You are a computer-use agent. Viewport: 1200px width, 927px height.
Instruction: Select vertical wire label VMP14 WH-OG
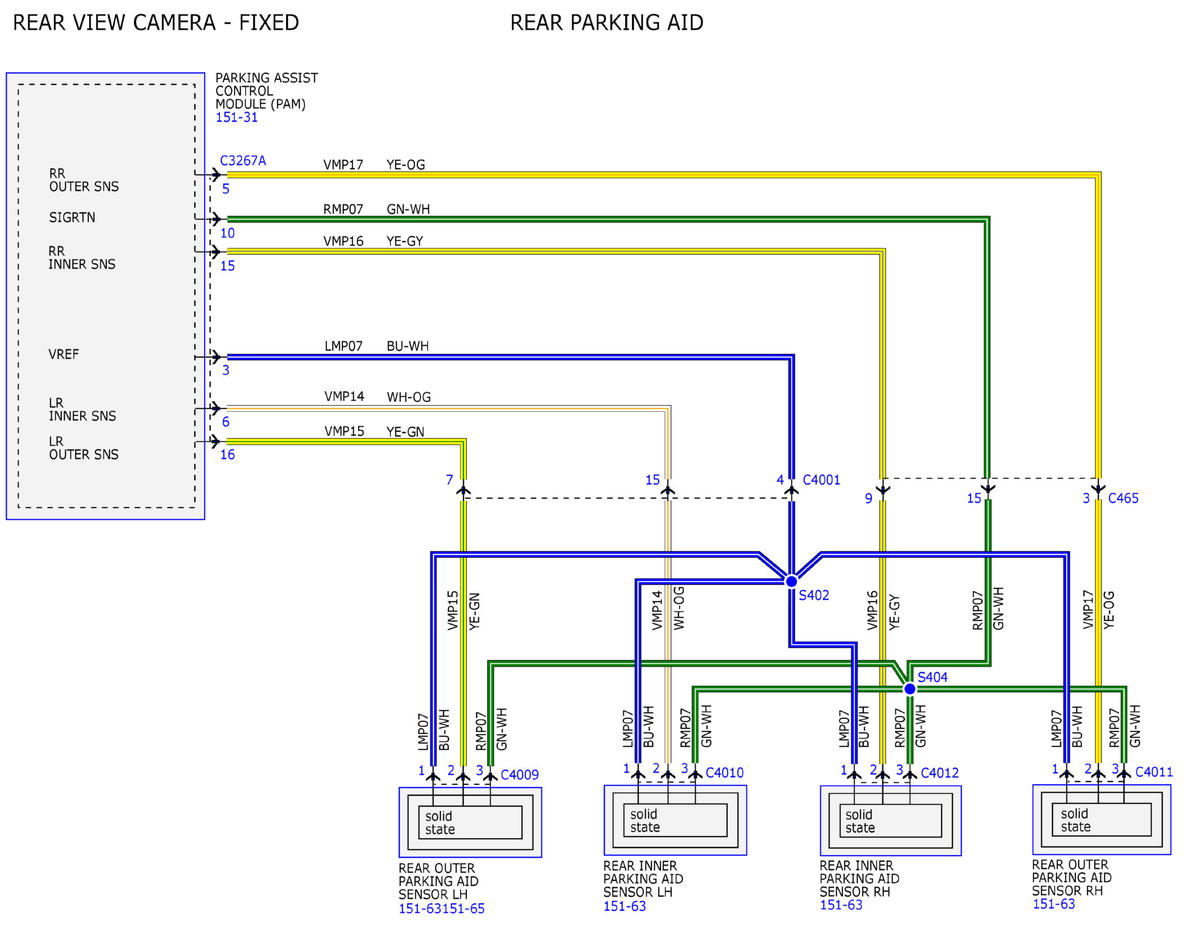(668, 609)
